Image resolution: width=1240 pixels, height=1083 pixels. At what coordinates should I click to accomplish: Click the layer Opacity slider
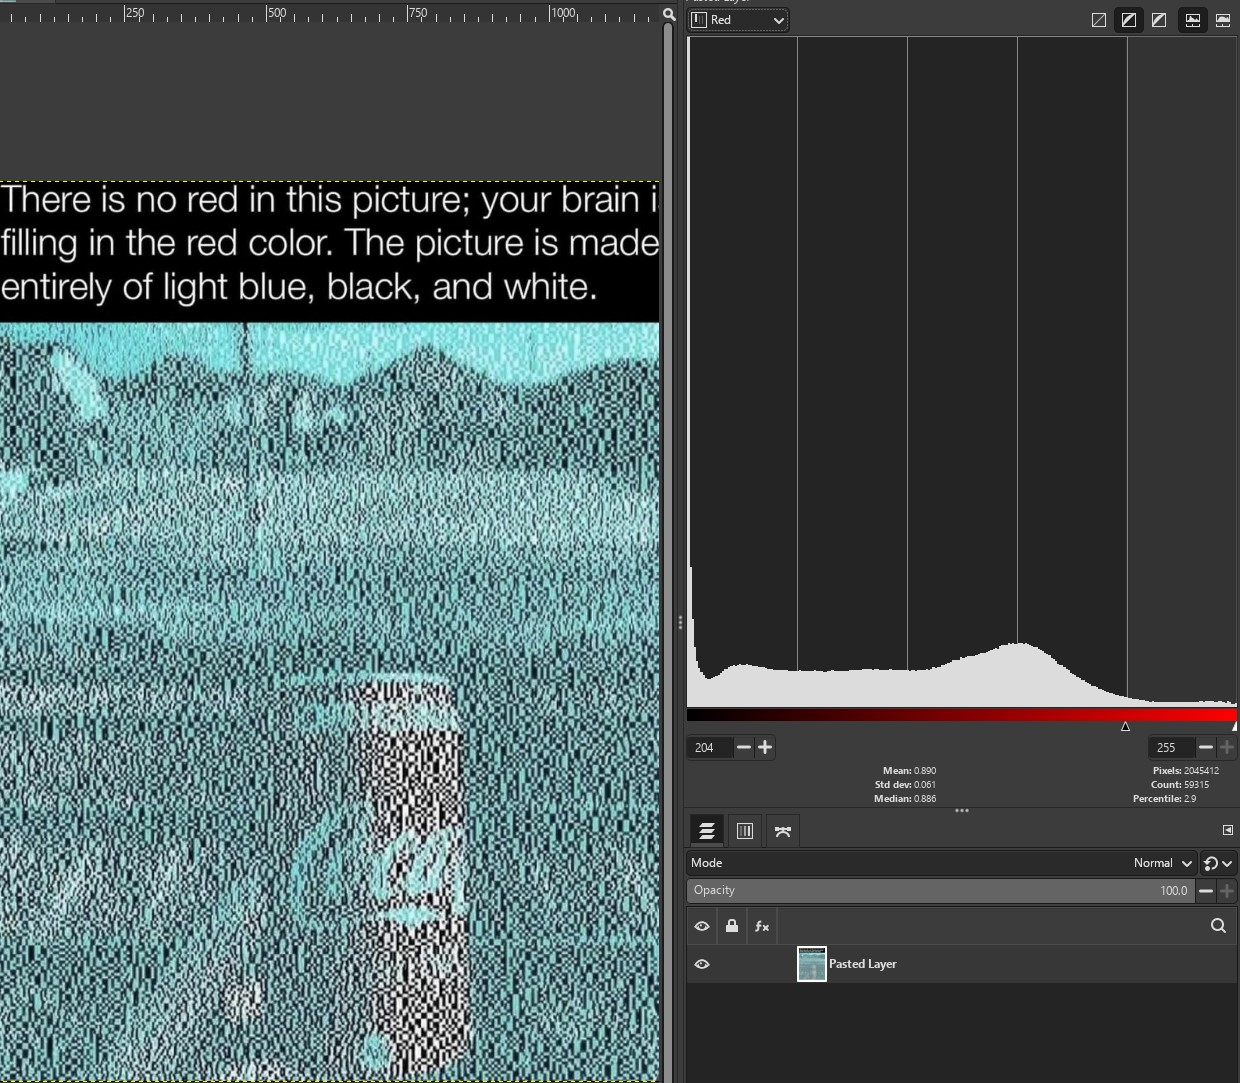pos(940,891)
